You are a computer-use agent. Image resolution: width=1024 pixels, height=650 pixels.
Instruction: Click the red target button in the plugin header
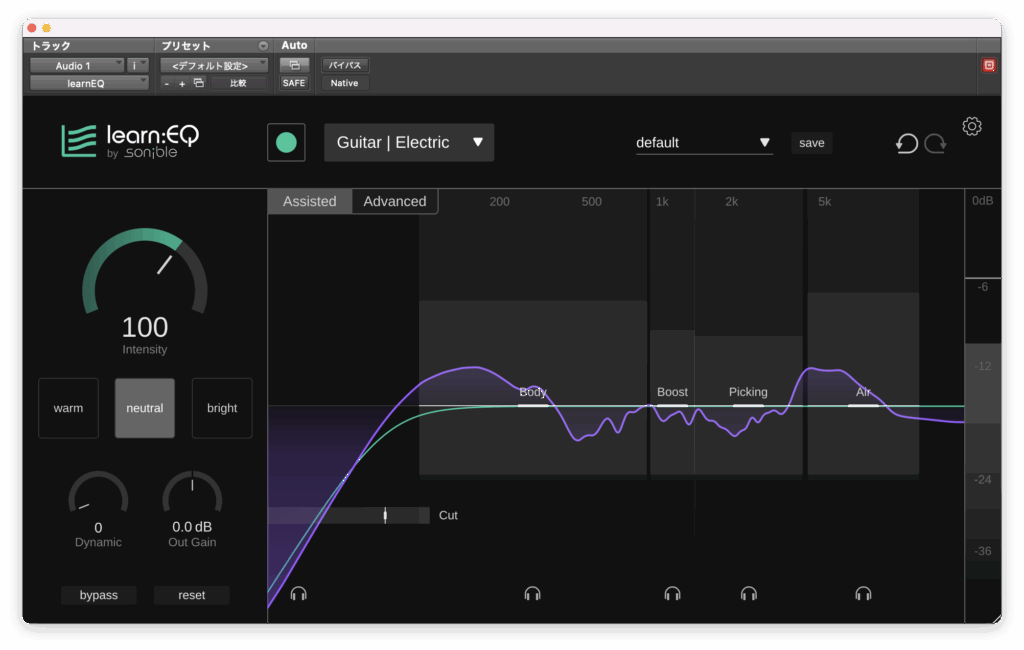point(989,65)
